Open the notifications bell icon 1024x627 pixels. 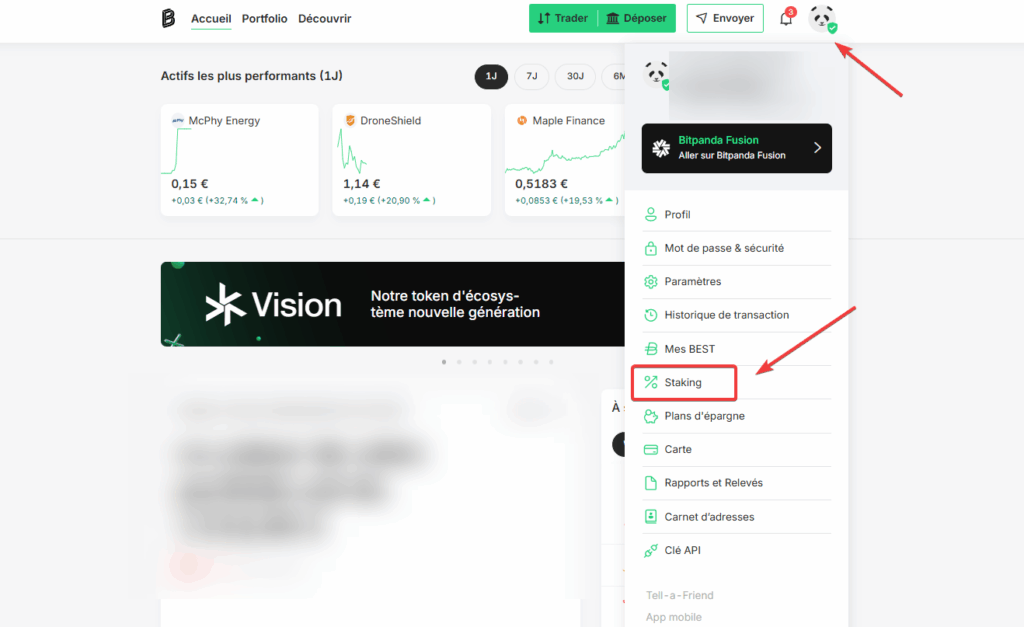(786, 18)
